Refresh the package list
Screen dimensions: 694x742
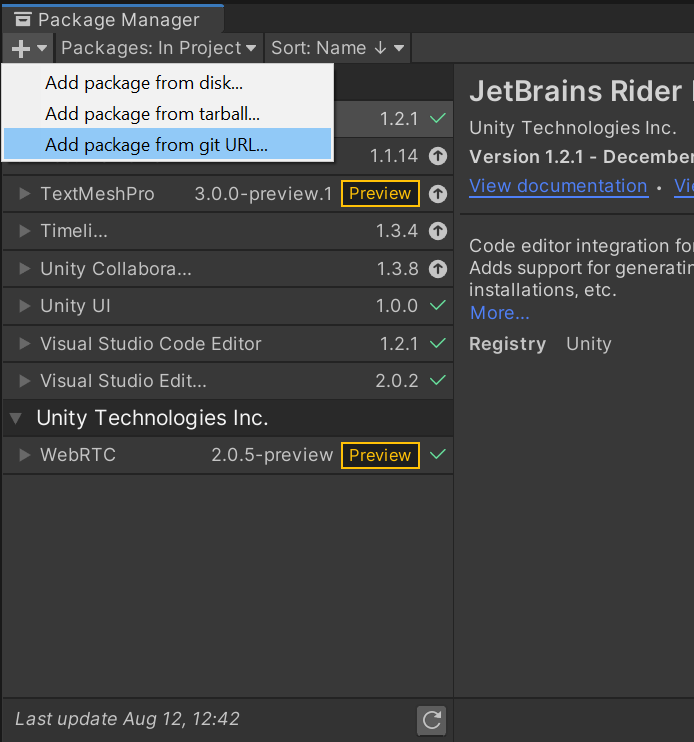click(x=431, y=720)
